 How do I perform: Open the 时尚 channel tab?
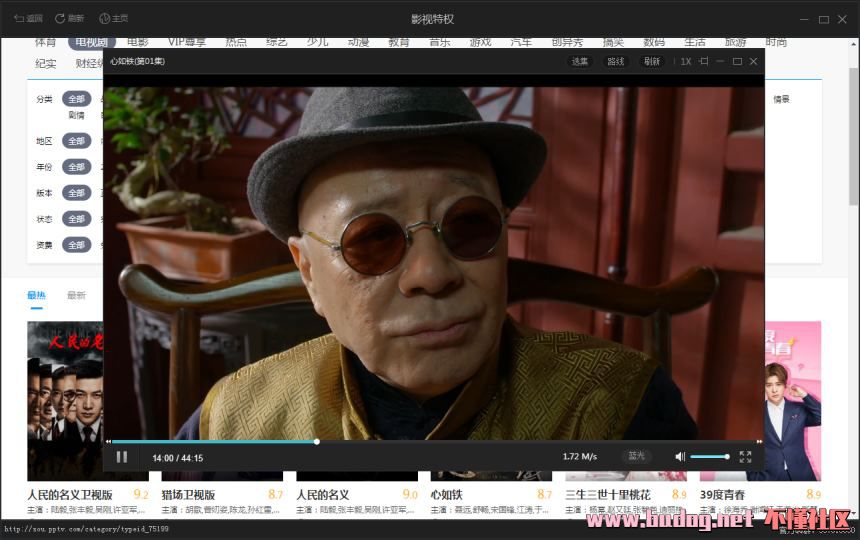pos(776,42)
